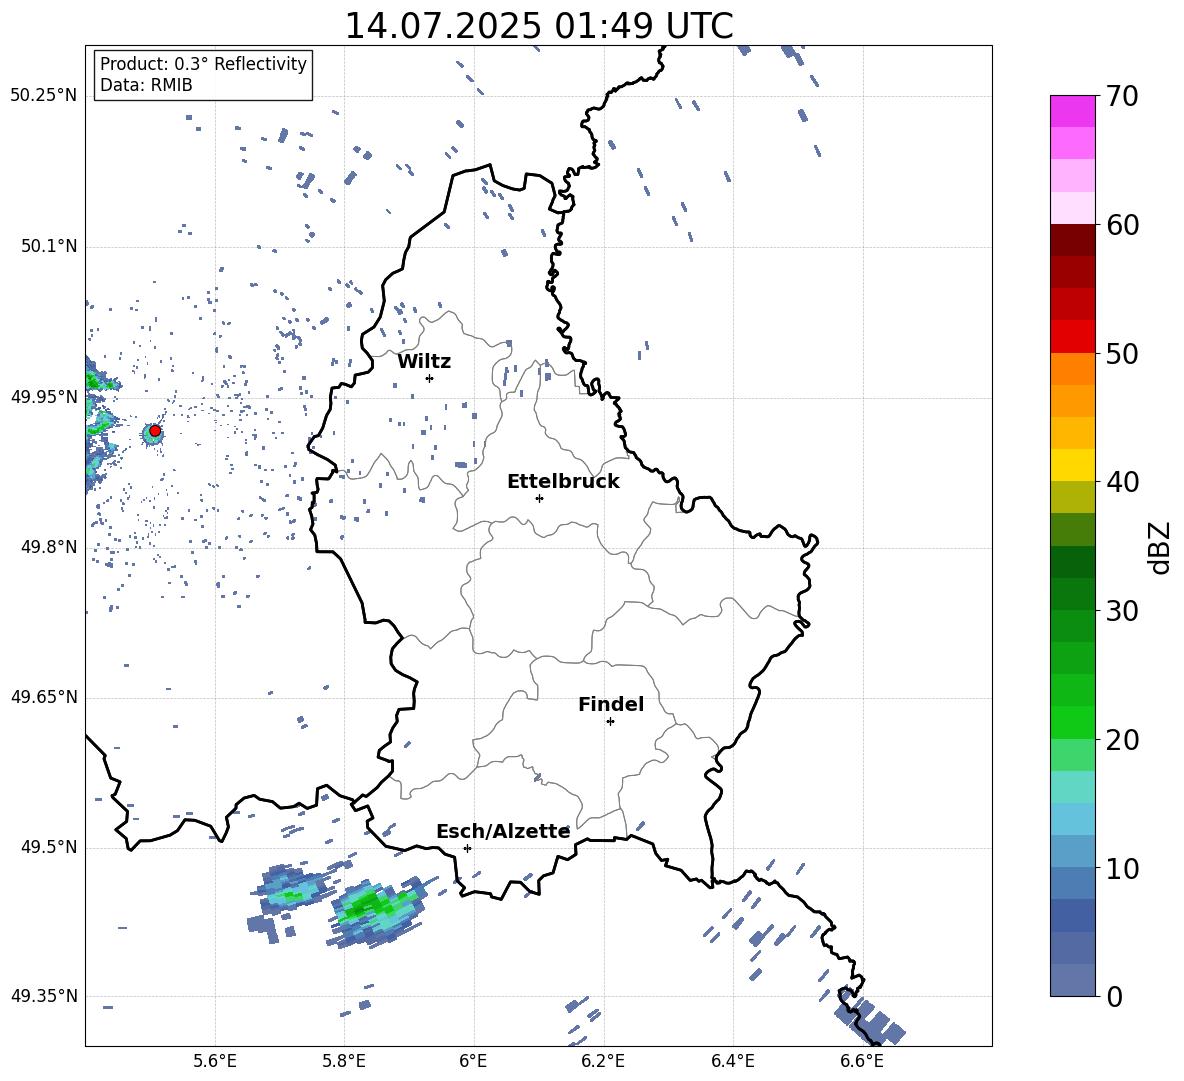
Task: Click the magenta top segment of the colorbar
Action: [x=1072, y=111]
